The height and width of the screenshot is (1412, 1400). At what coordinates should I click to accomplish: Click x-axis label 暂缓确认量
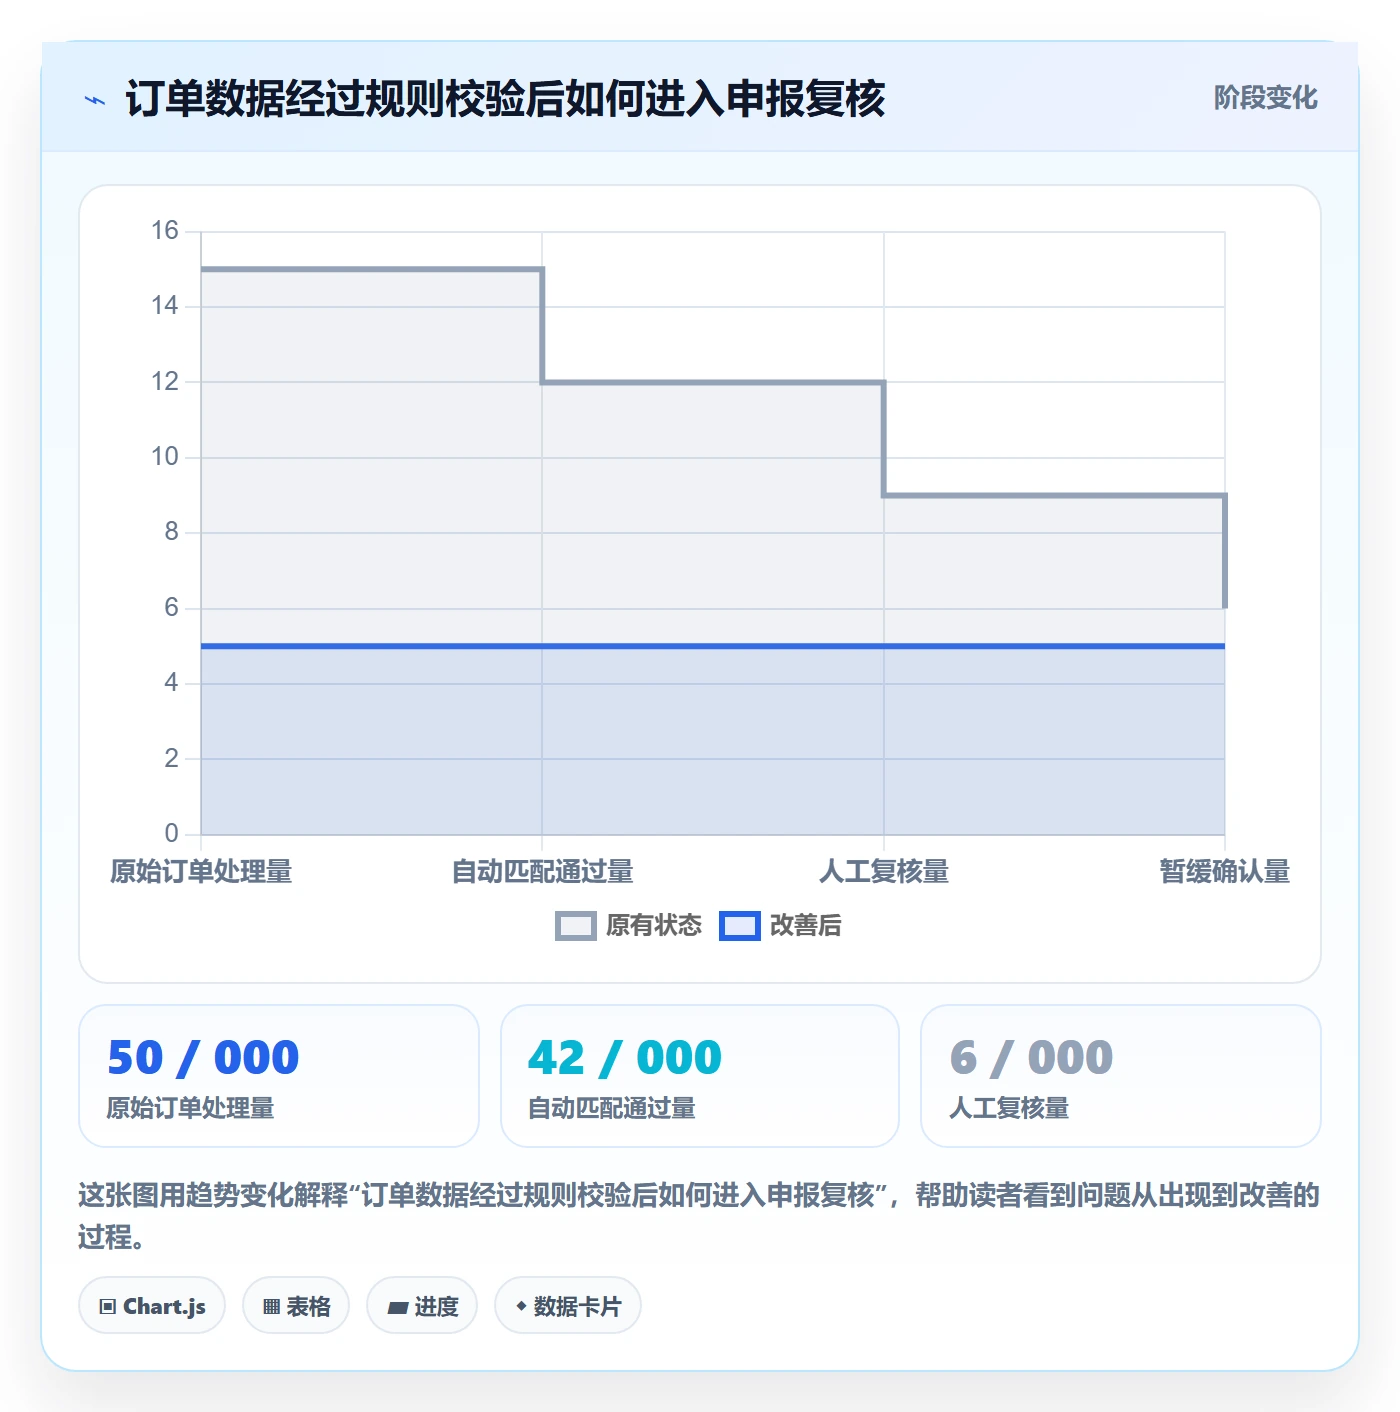pyautogui.click(x=1225, y=872)
